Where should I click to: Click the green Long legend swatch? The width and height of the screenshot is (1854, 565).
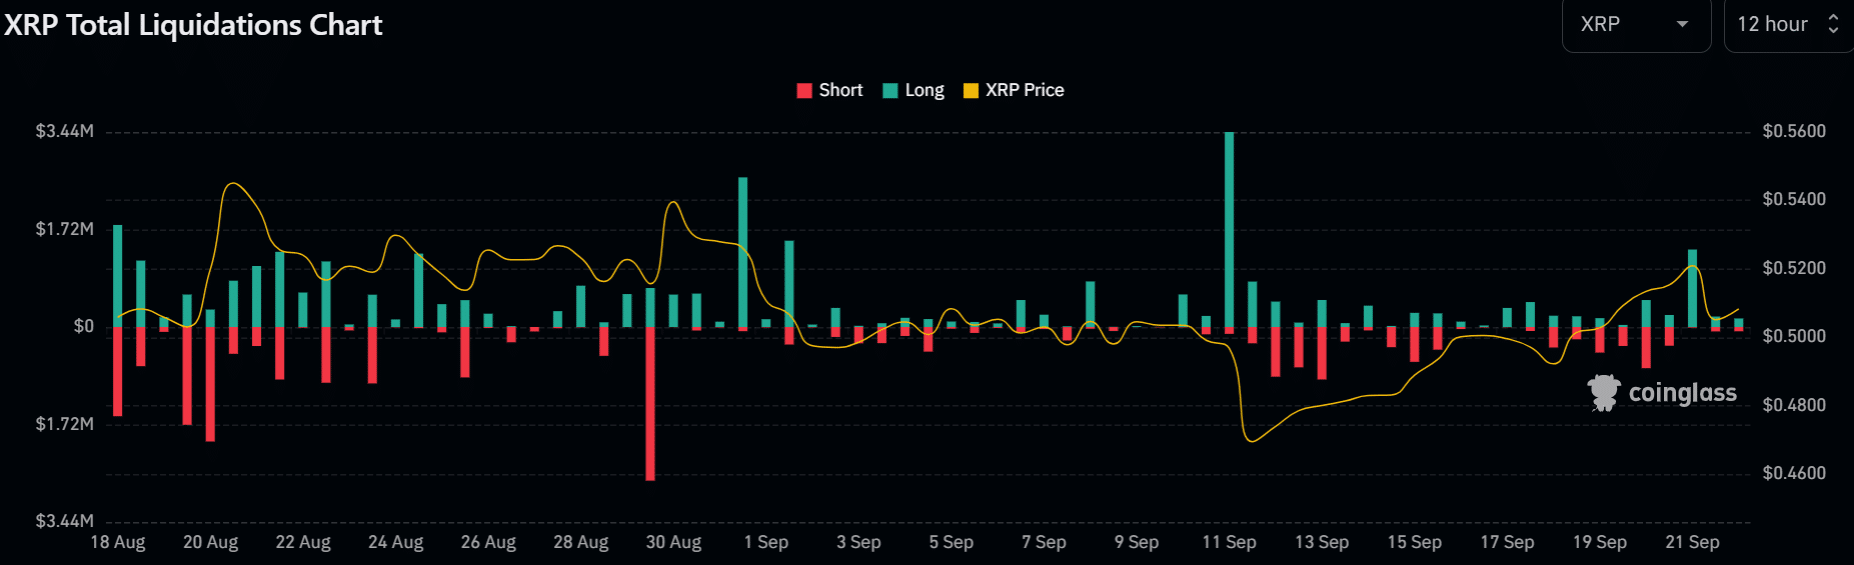coord(890,90)
